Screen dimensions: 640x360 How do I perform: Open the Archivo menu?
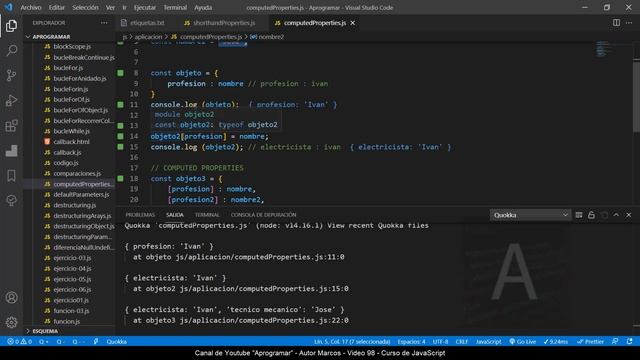pos(31,7)
